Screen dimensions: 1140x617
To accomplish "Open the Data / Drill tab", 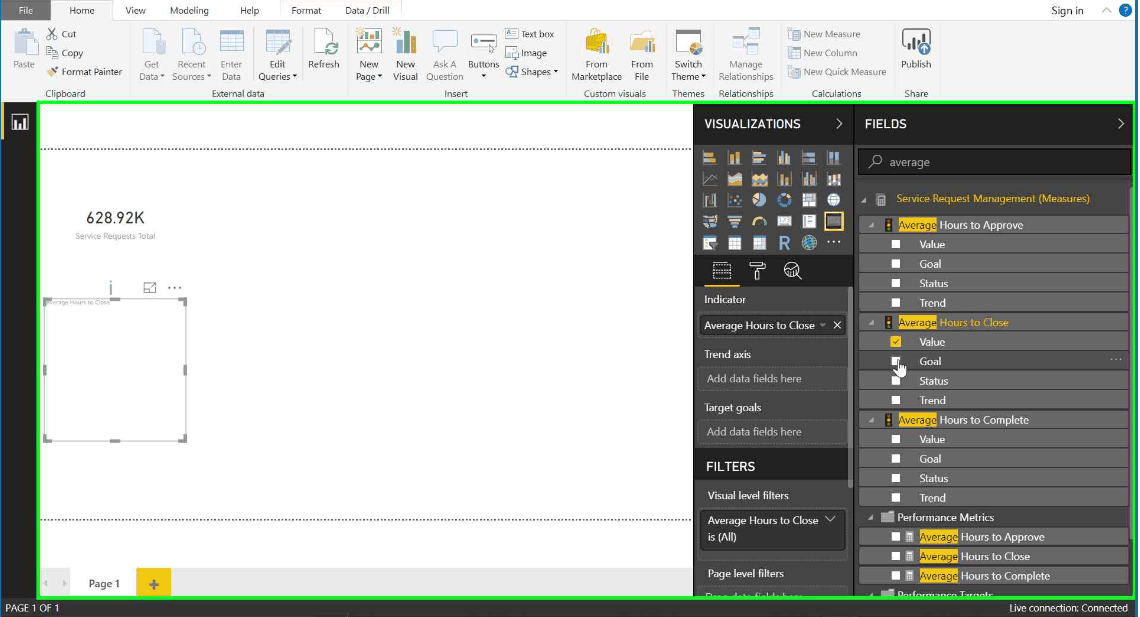I will (367, 10).
